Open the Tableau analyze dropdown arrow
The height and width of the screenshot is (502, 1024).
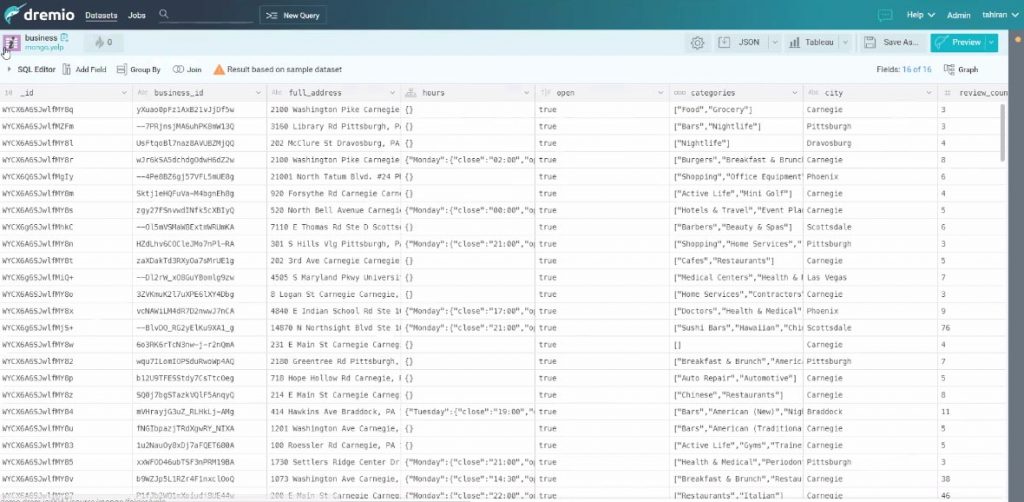pos(845,43)
